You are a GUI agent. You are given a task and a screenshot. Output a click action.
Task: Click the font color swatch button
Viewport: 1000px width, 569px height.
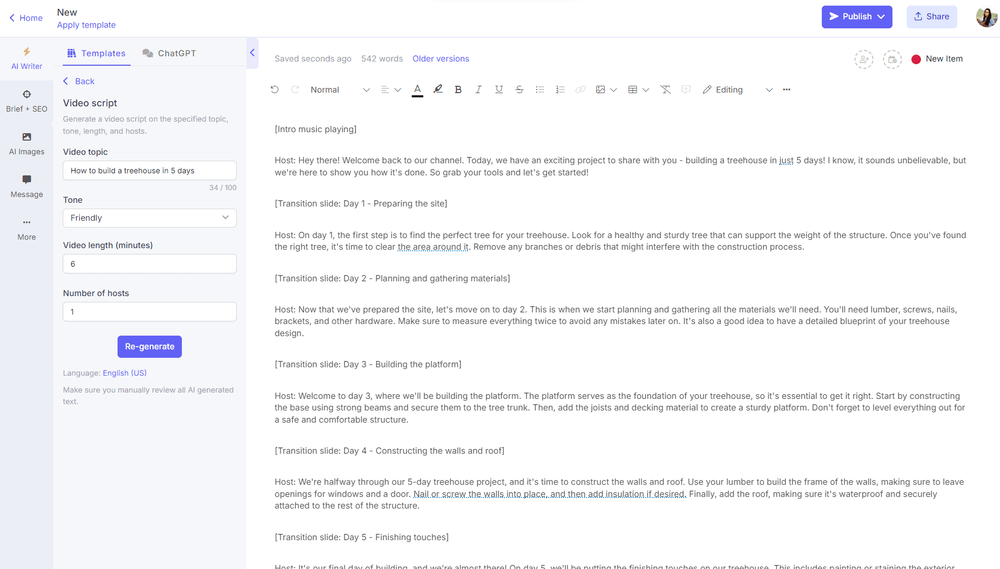(x=417, y=90)
